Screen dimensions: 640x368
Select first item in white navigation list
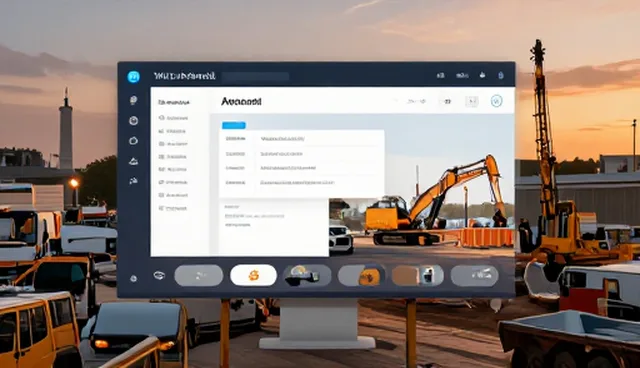pyautogui.click(x=173, y=118)
